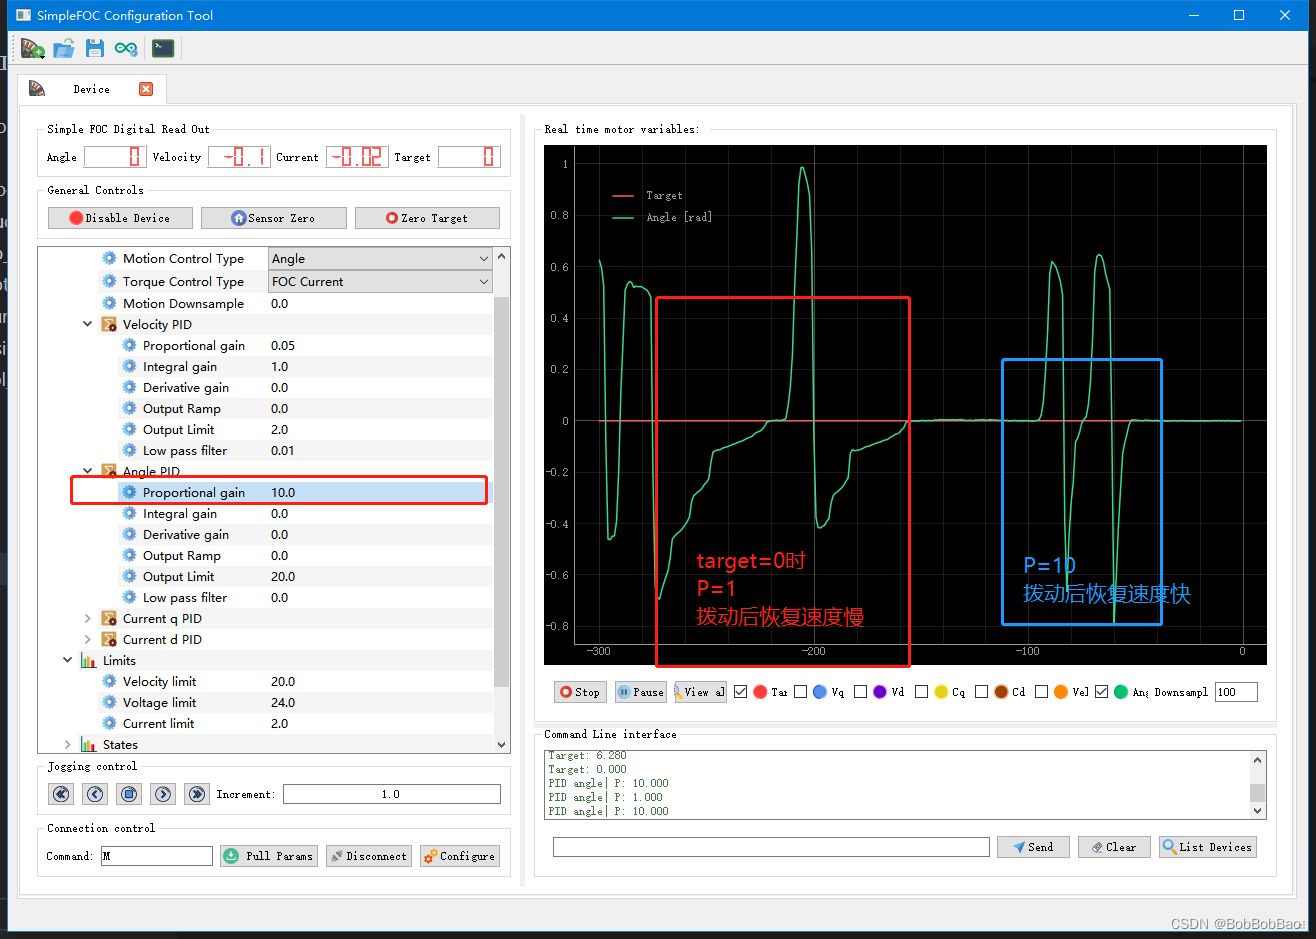Open the Arduino integration tool

pos(126,47)
